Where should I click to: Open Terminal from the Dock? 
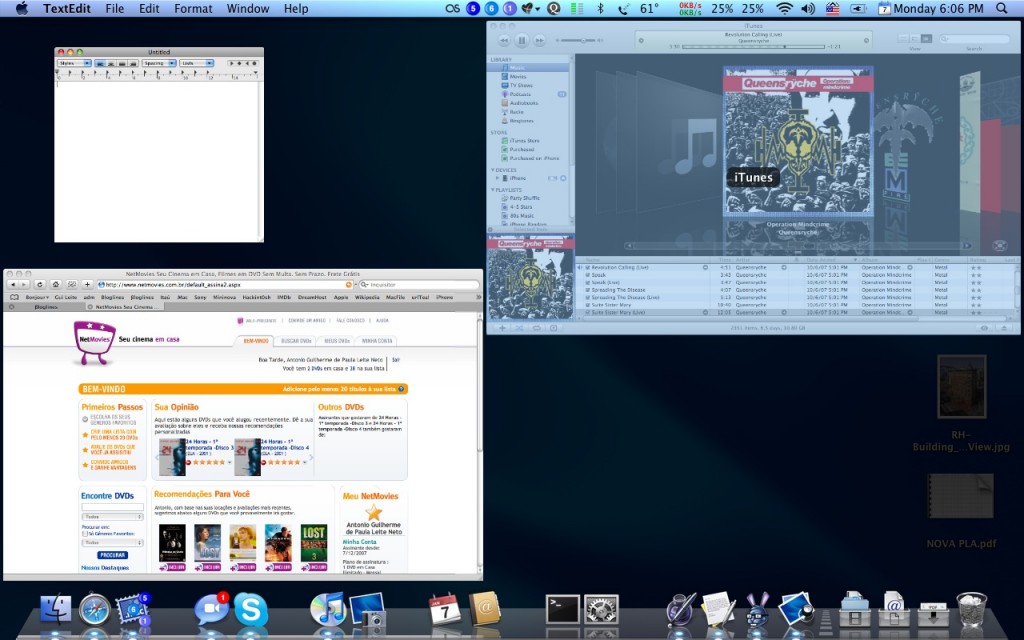pyautogui.click(x=562, y=609)
